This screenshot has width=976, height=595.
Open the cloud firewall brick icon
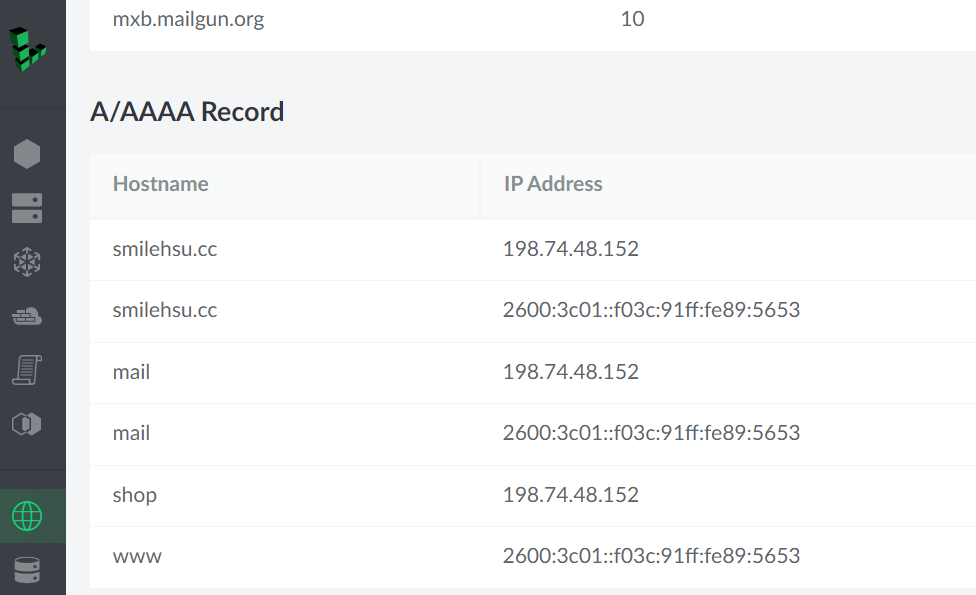27,317
